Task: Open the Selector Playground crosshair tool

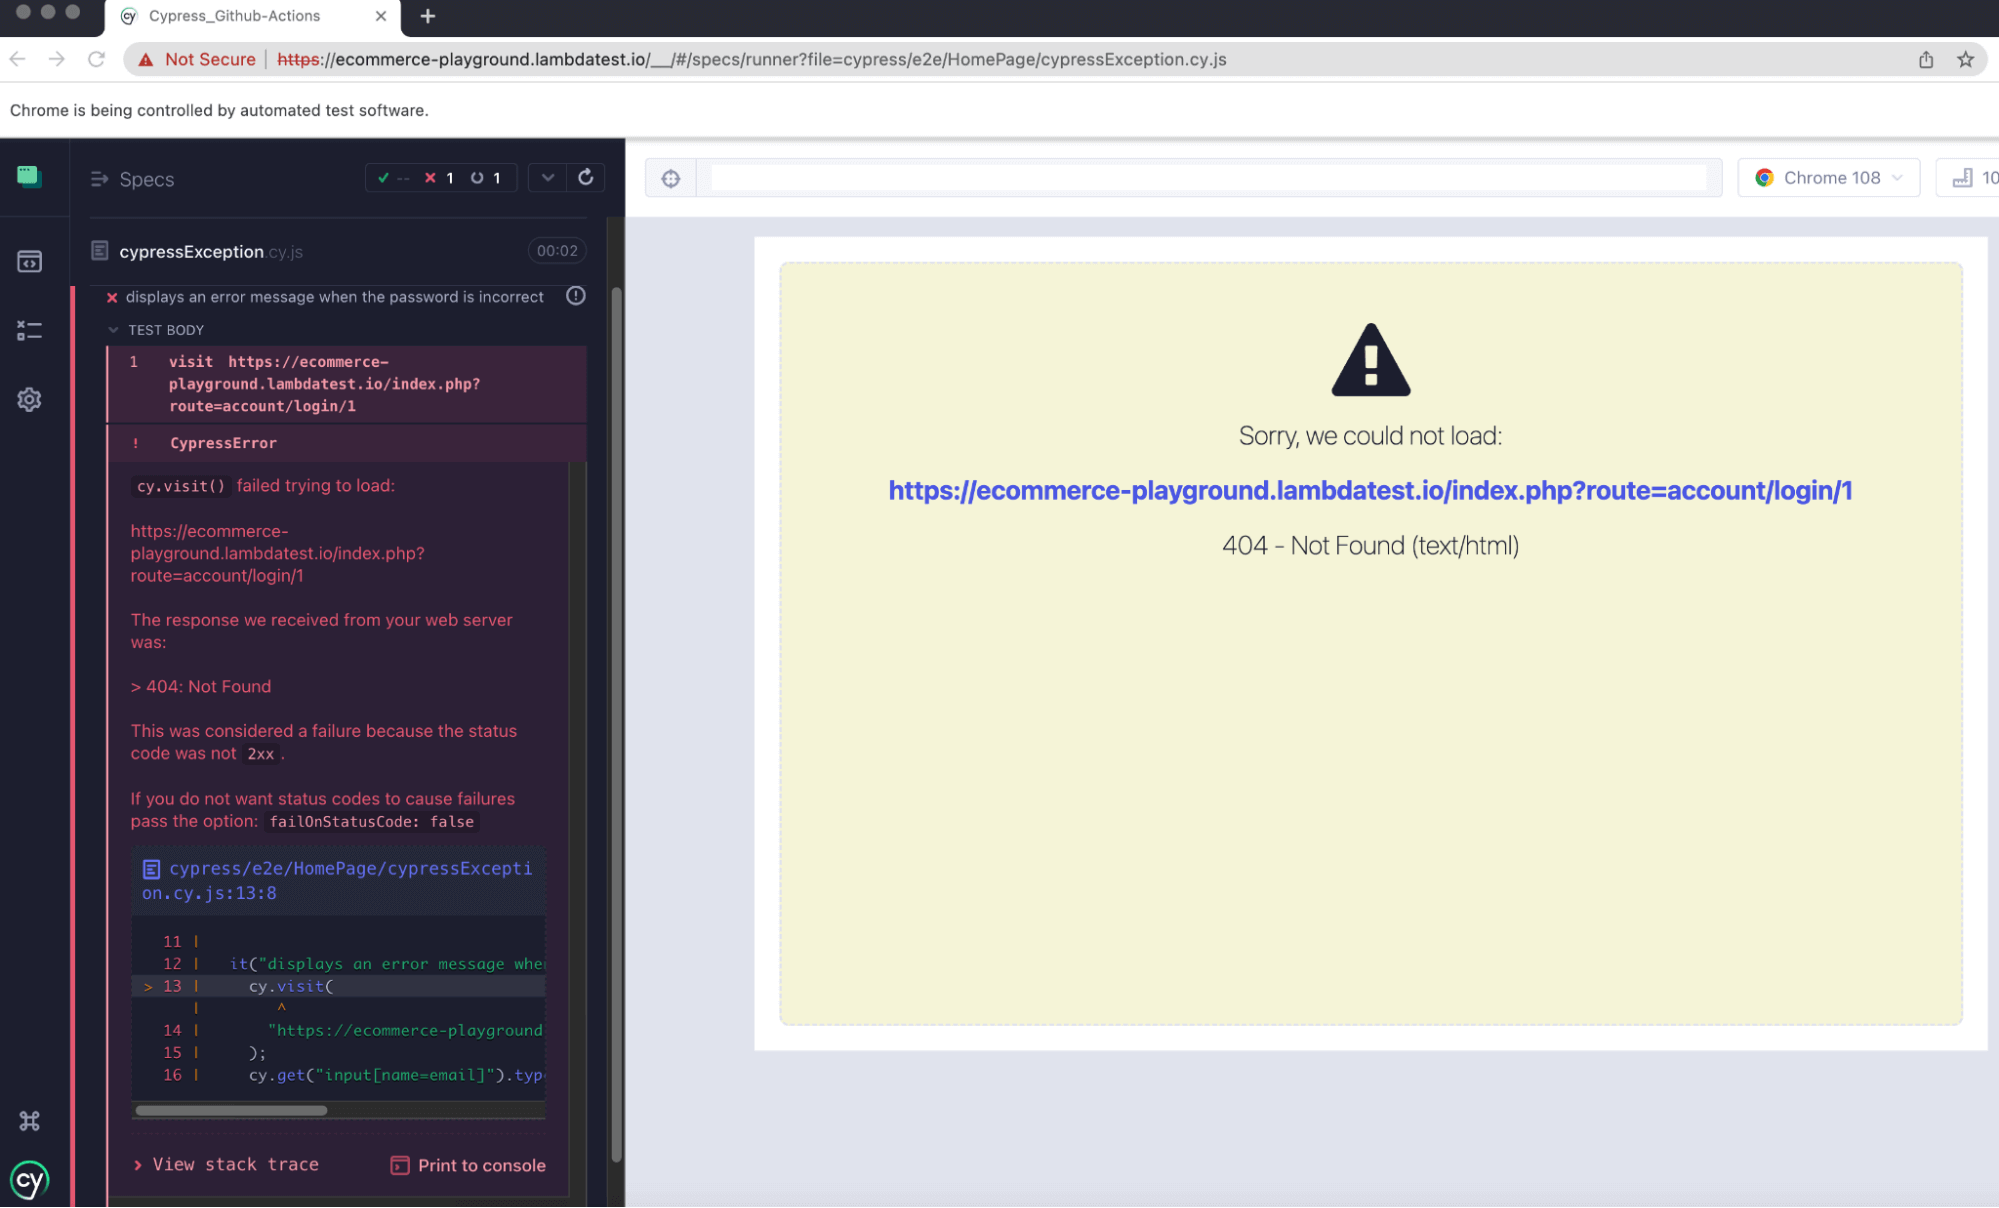Action: pyautogui.click(x=670, y=177)
